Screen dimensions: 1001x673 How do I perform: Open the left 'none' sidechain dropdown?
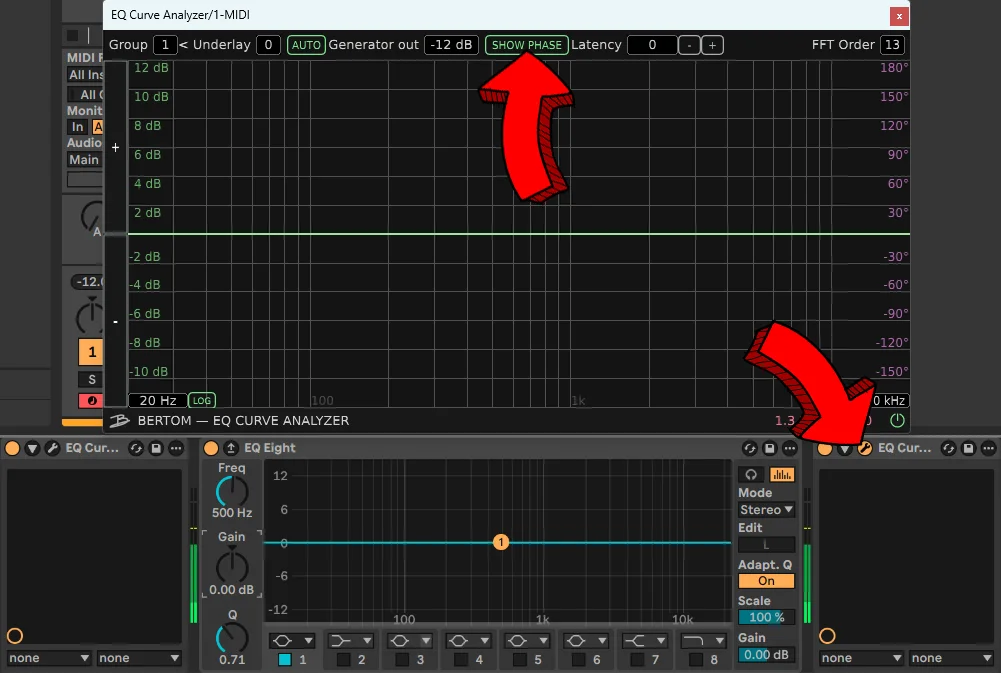coord(48,657)
